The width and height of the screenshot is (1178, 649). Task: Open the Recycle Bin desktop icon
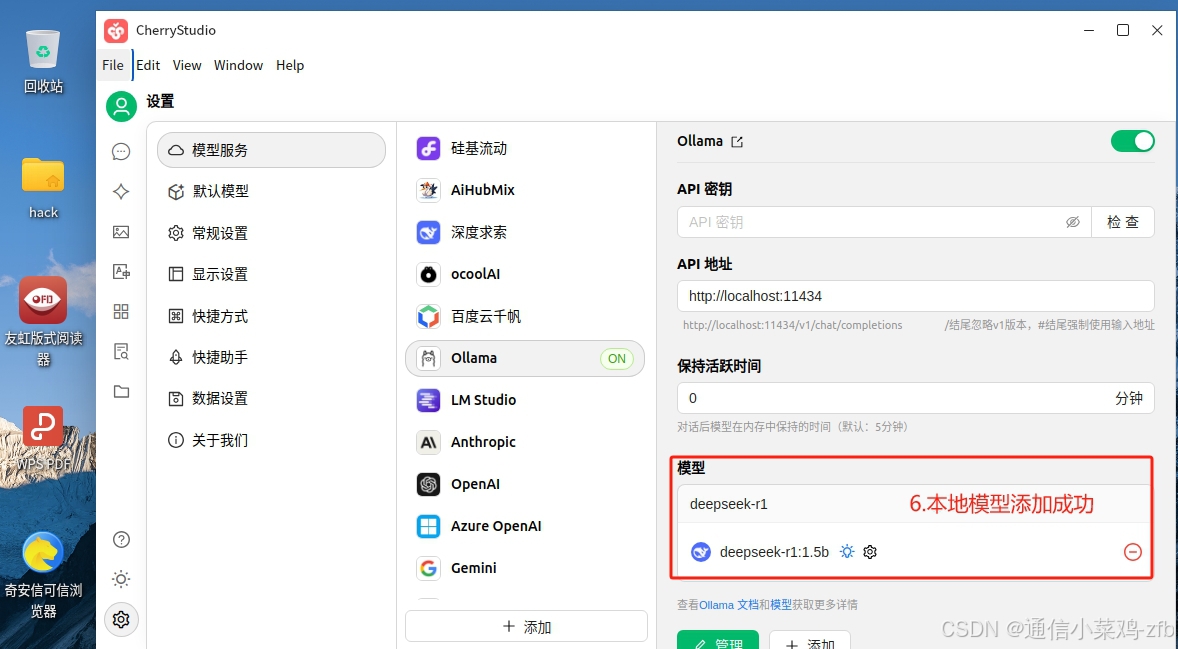coord(43,62)
